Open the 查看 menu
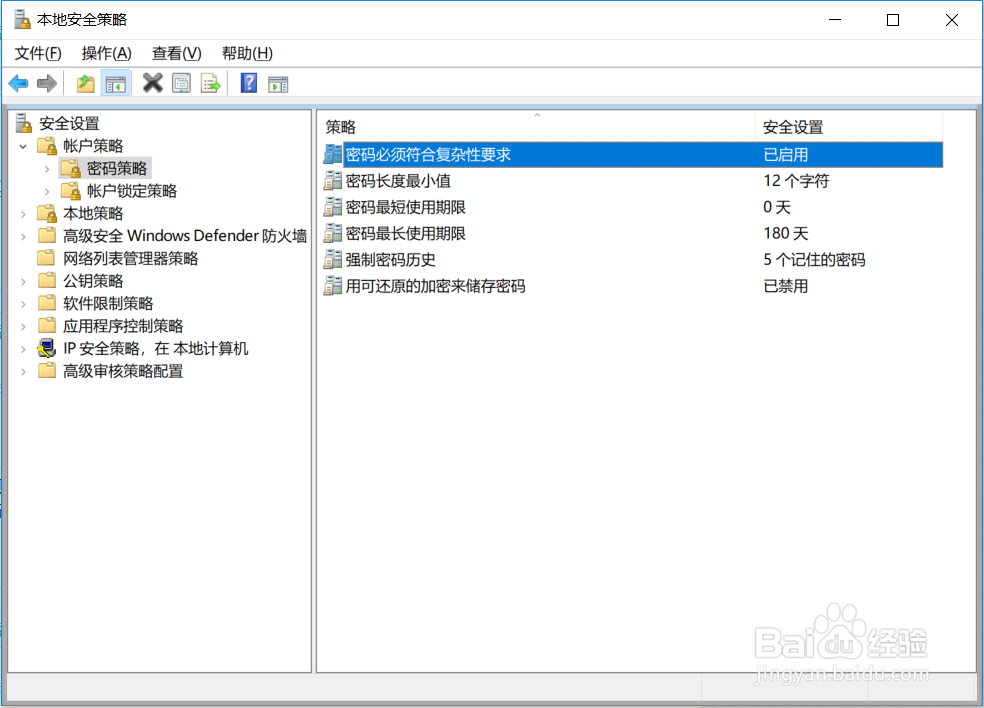Viewport: 984px width, 708px height. point(176,53)
